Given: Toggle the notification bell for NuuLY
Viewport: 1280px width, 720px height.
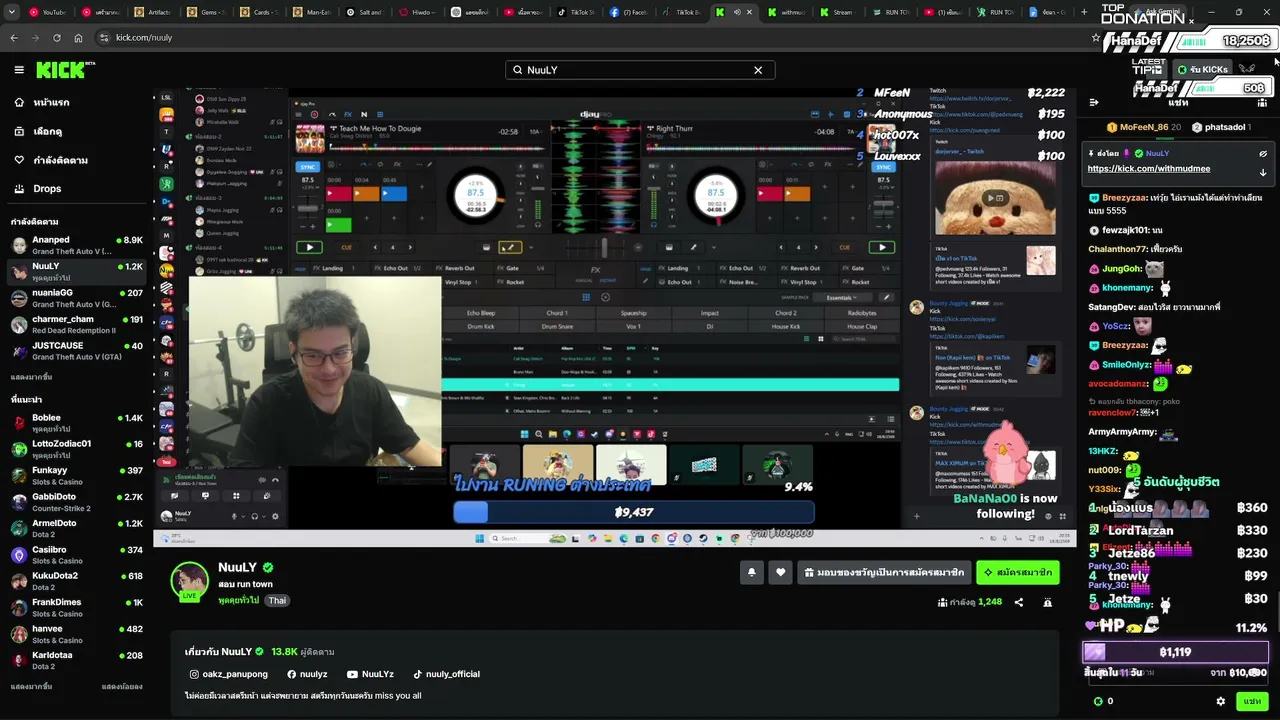Looking at the screenshot, I should [752, 572].
